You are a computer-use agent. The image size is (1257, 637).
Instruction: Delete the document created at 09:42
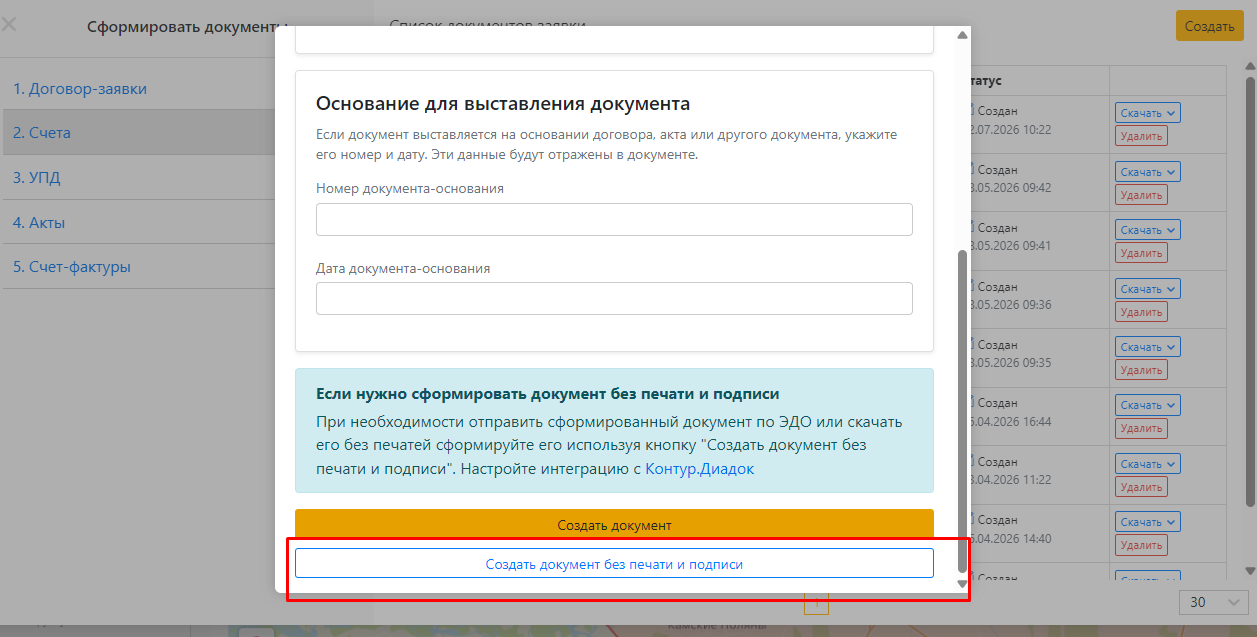[1141, 196]
